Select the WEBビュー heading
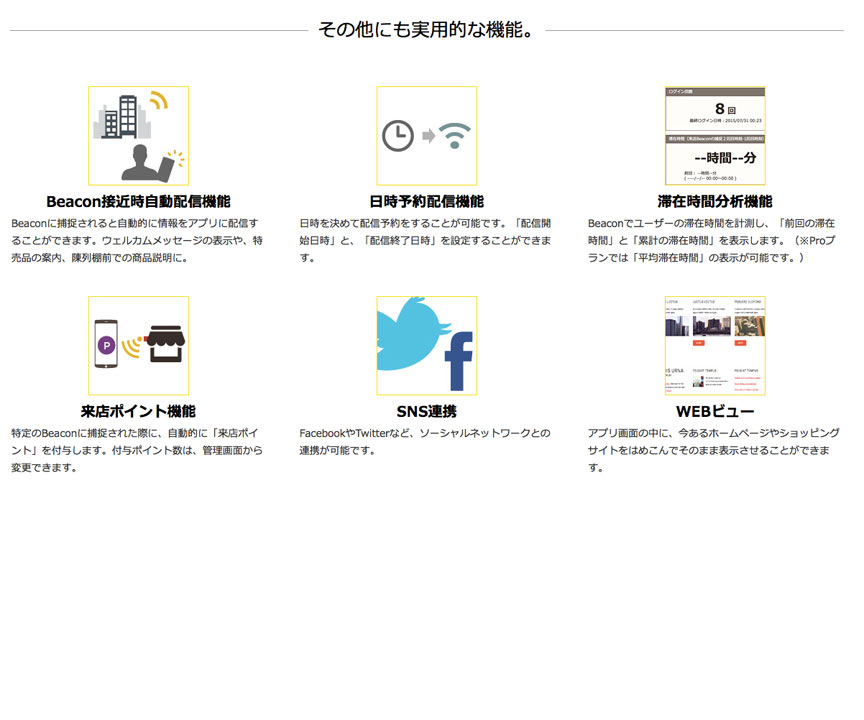 [714, 411]
